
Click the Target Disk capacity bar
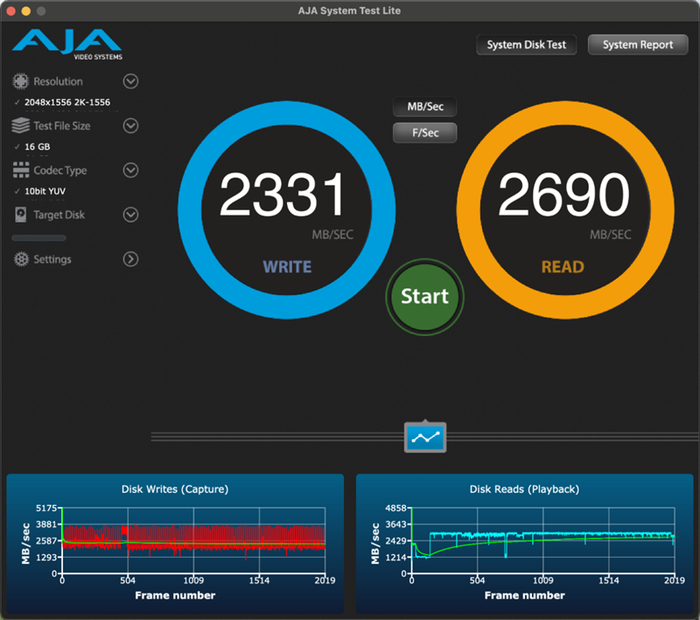click(39, 238)
